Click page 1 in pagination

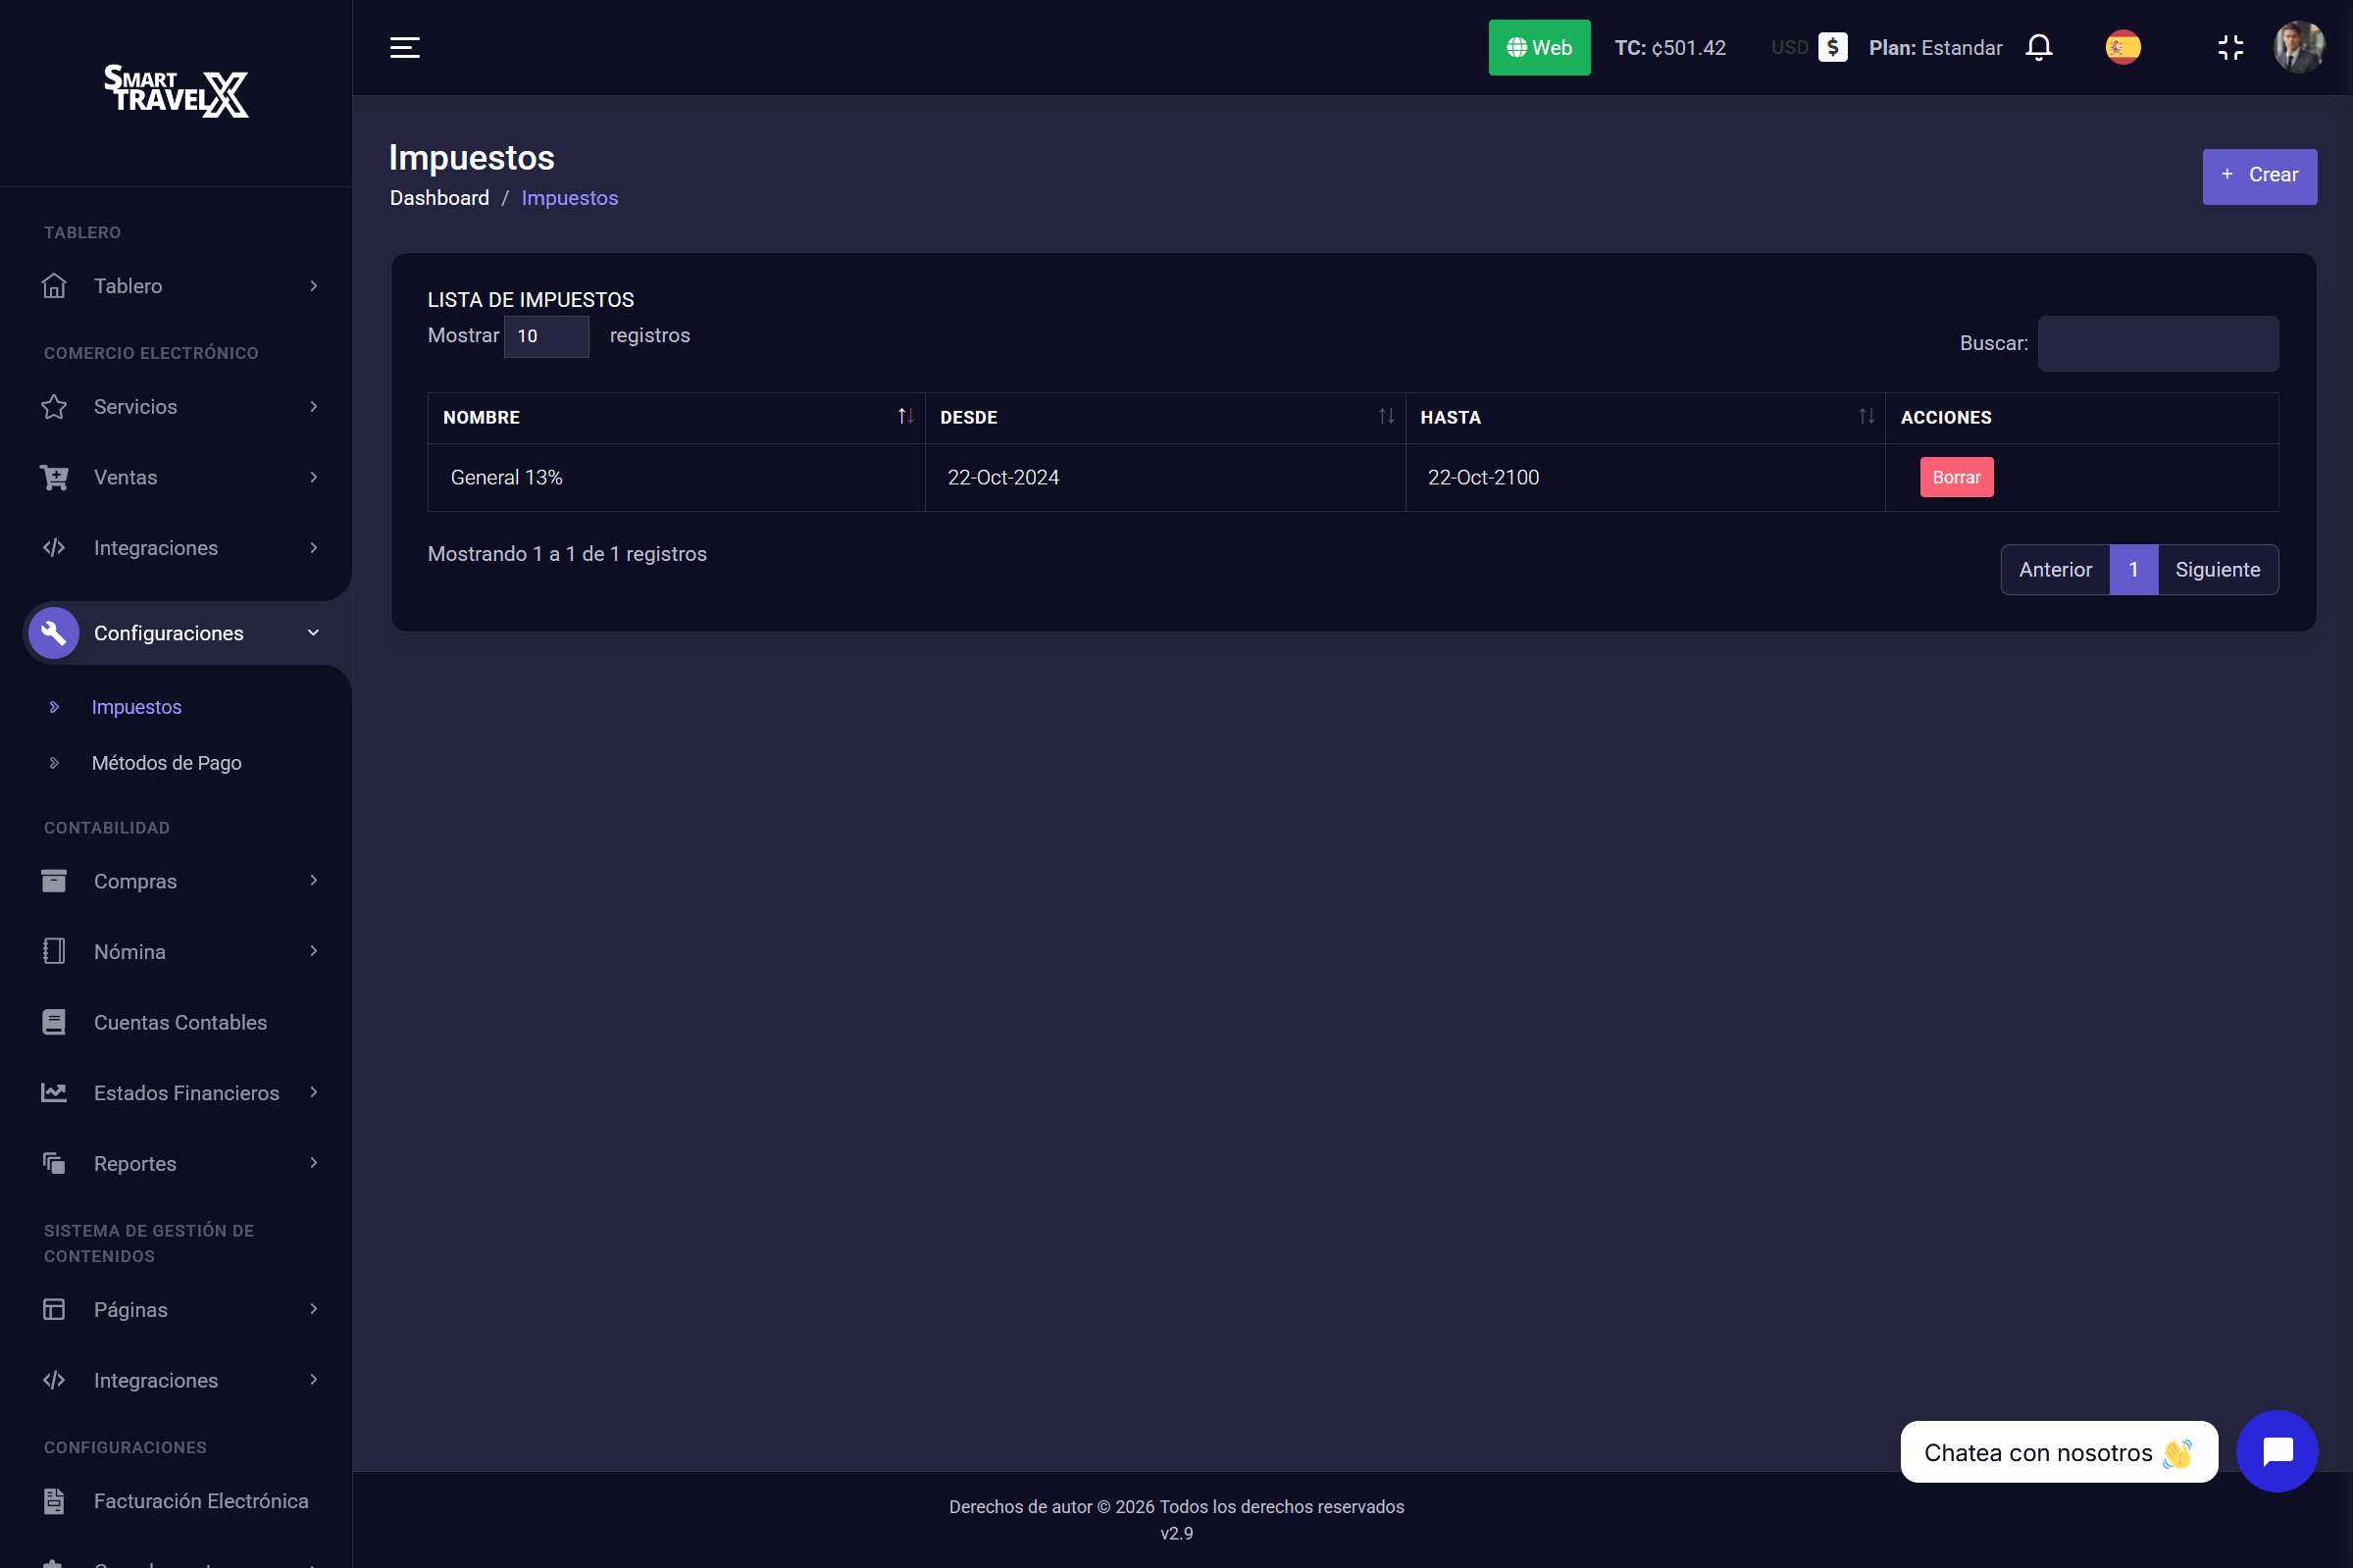tap(2134, 569)
